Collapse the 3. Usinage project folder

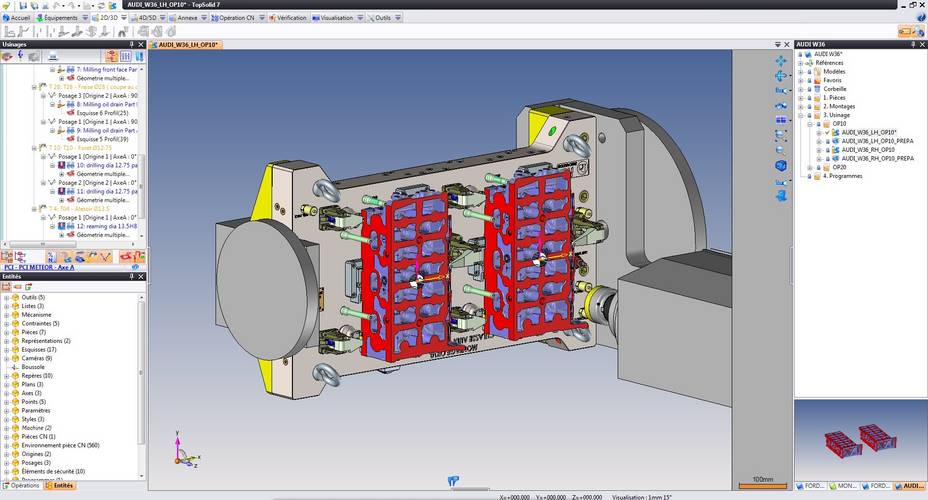[x=801, y=115]
